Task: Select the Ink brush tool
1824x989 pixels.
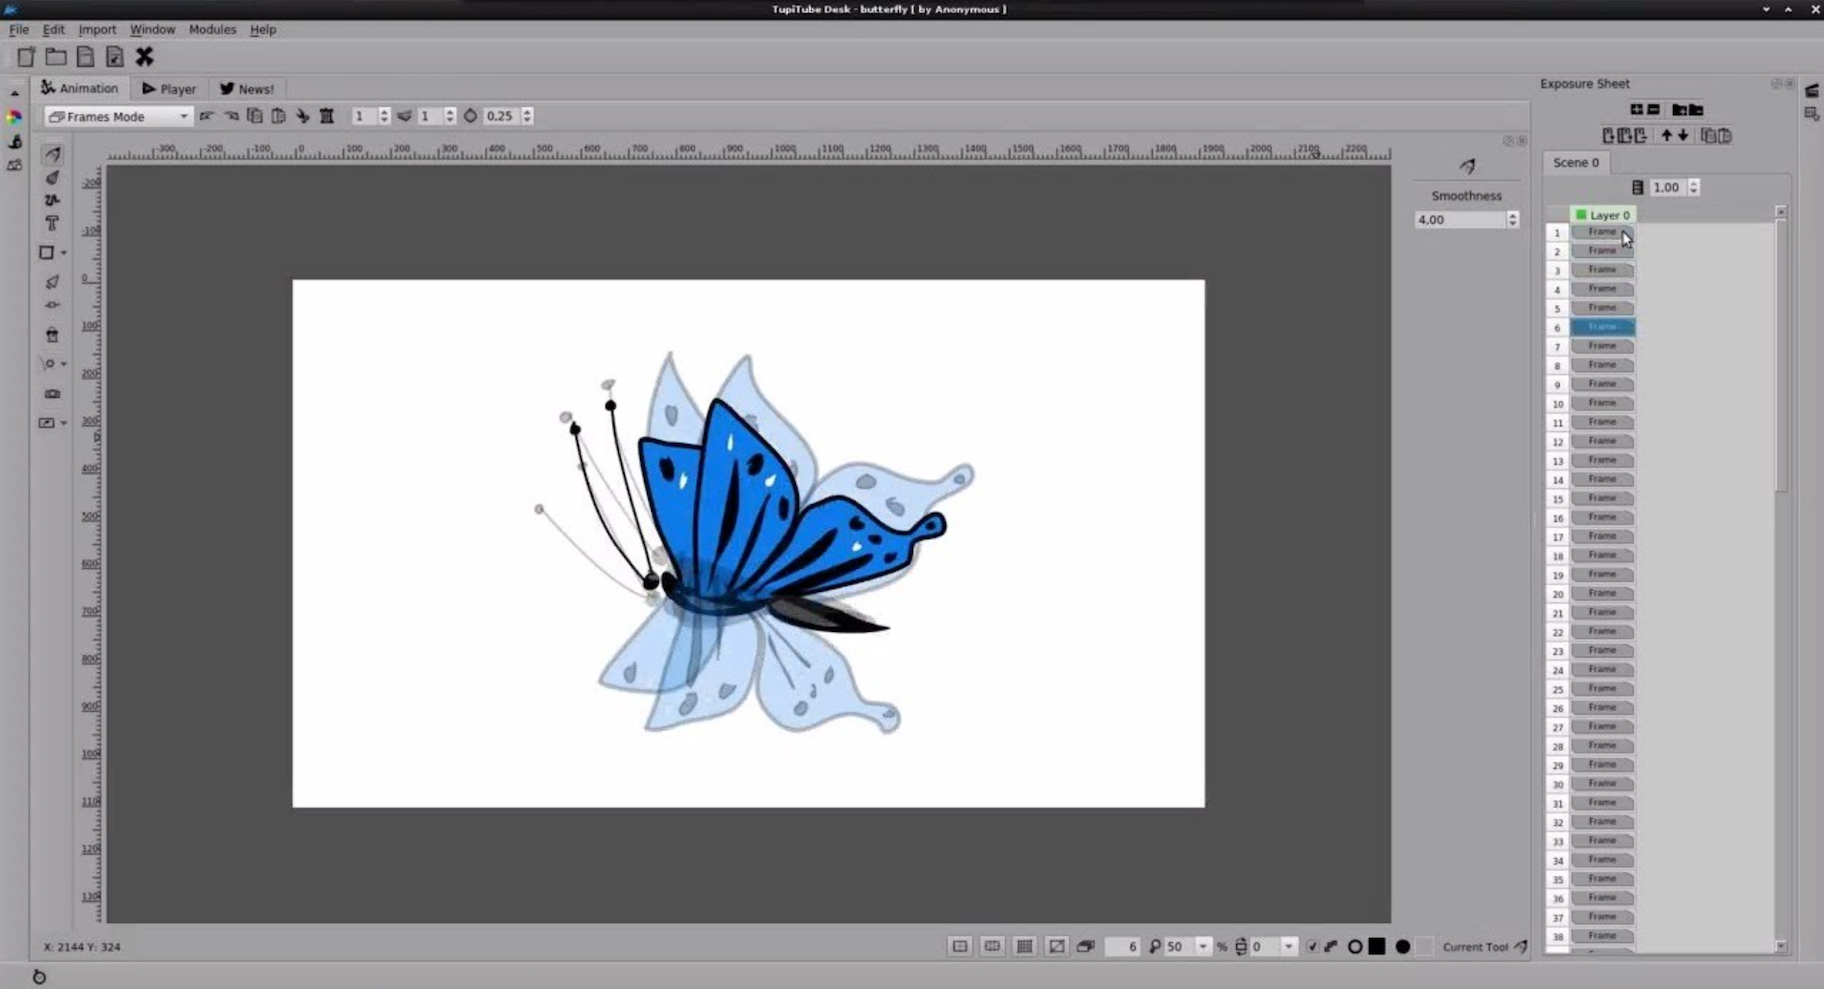Action: point(52,178)
